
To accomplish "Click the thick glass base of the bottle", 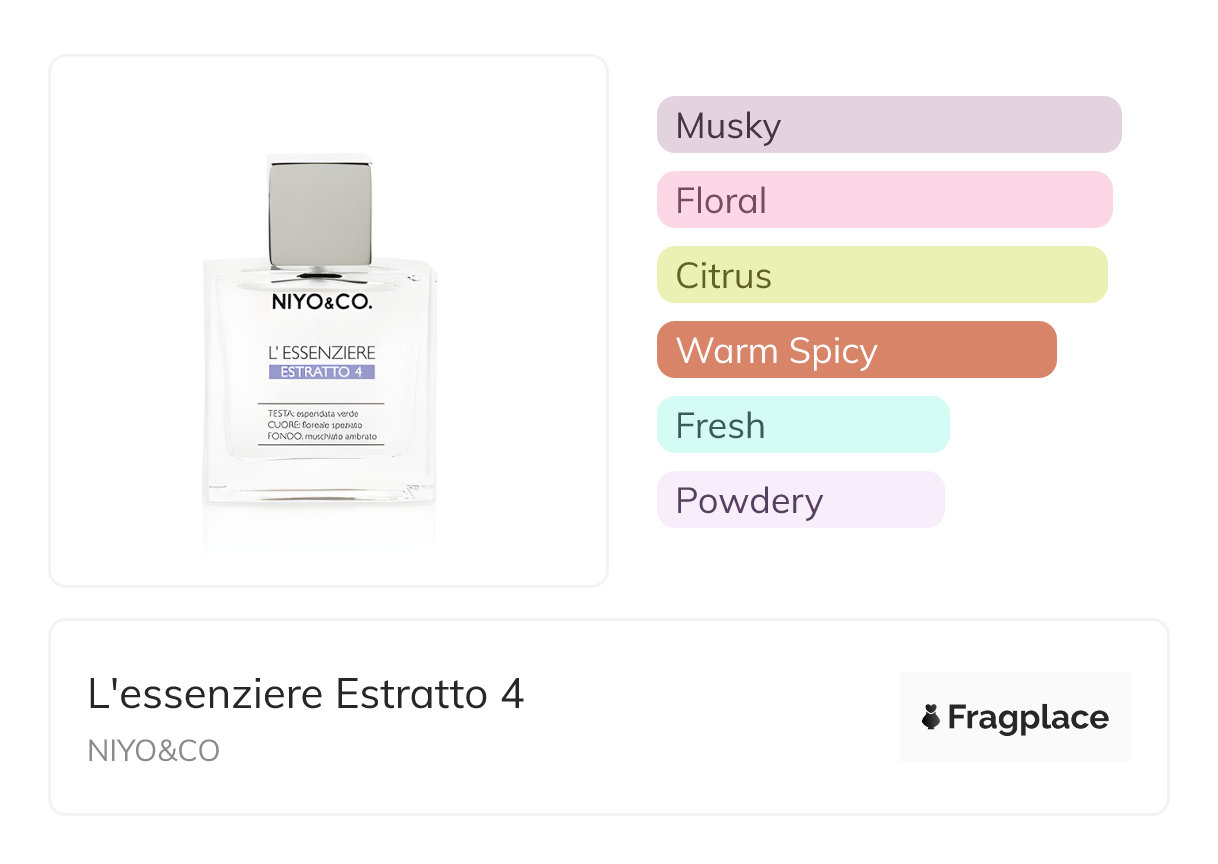I will (320, 485).
